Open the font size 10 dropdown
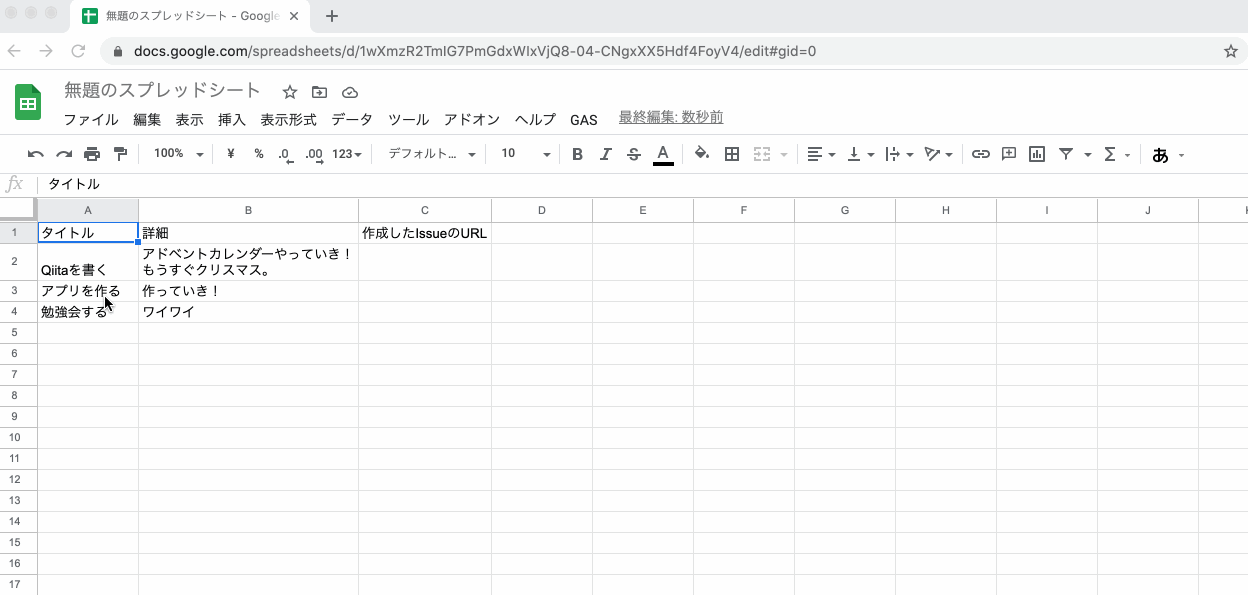1248x595 pixels. tap(526, 154)
